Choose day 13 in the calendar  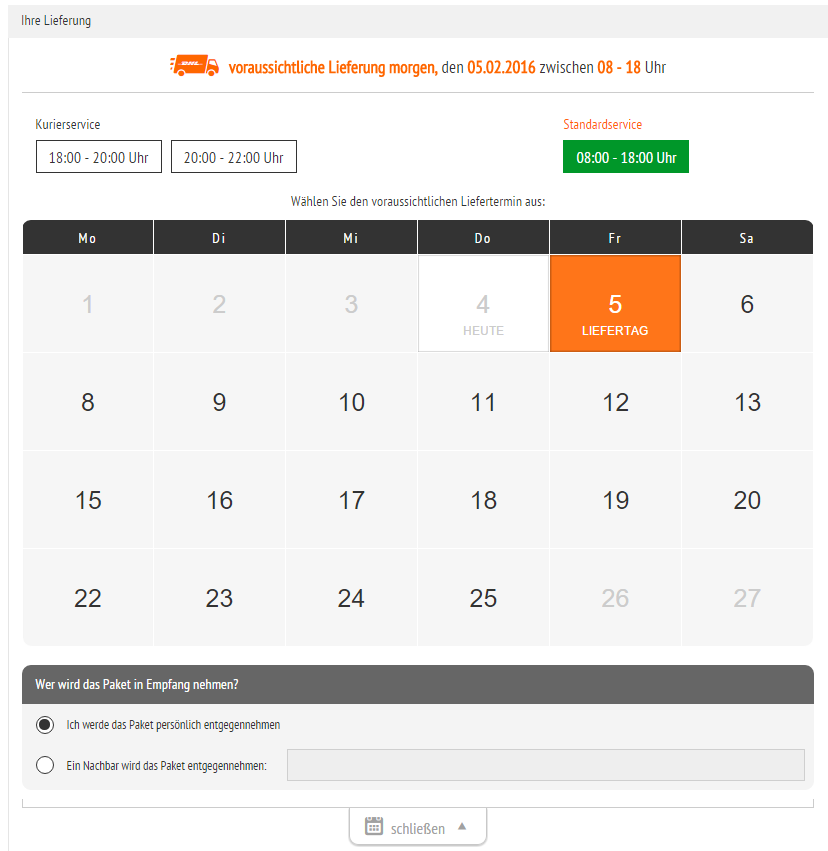coord(747,402)
